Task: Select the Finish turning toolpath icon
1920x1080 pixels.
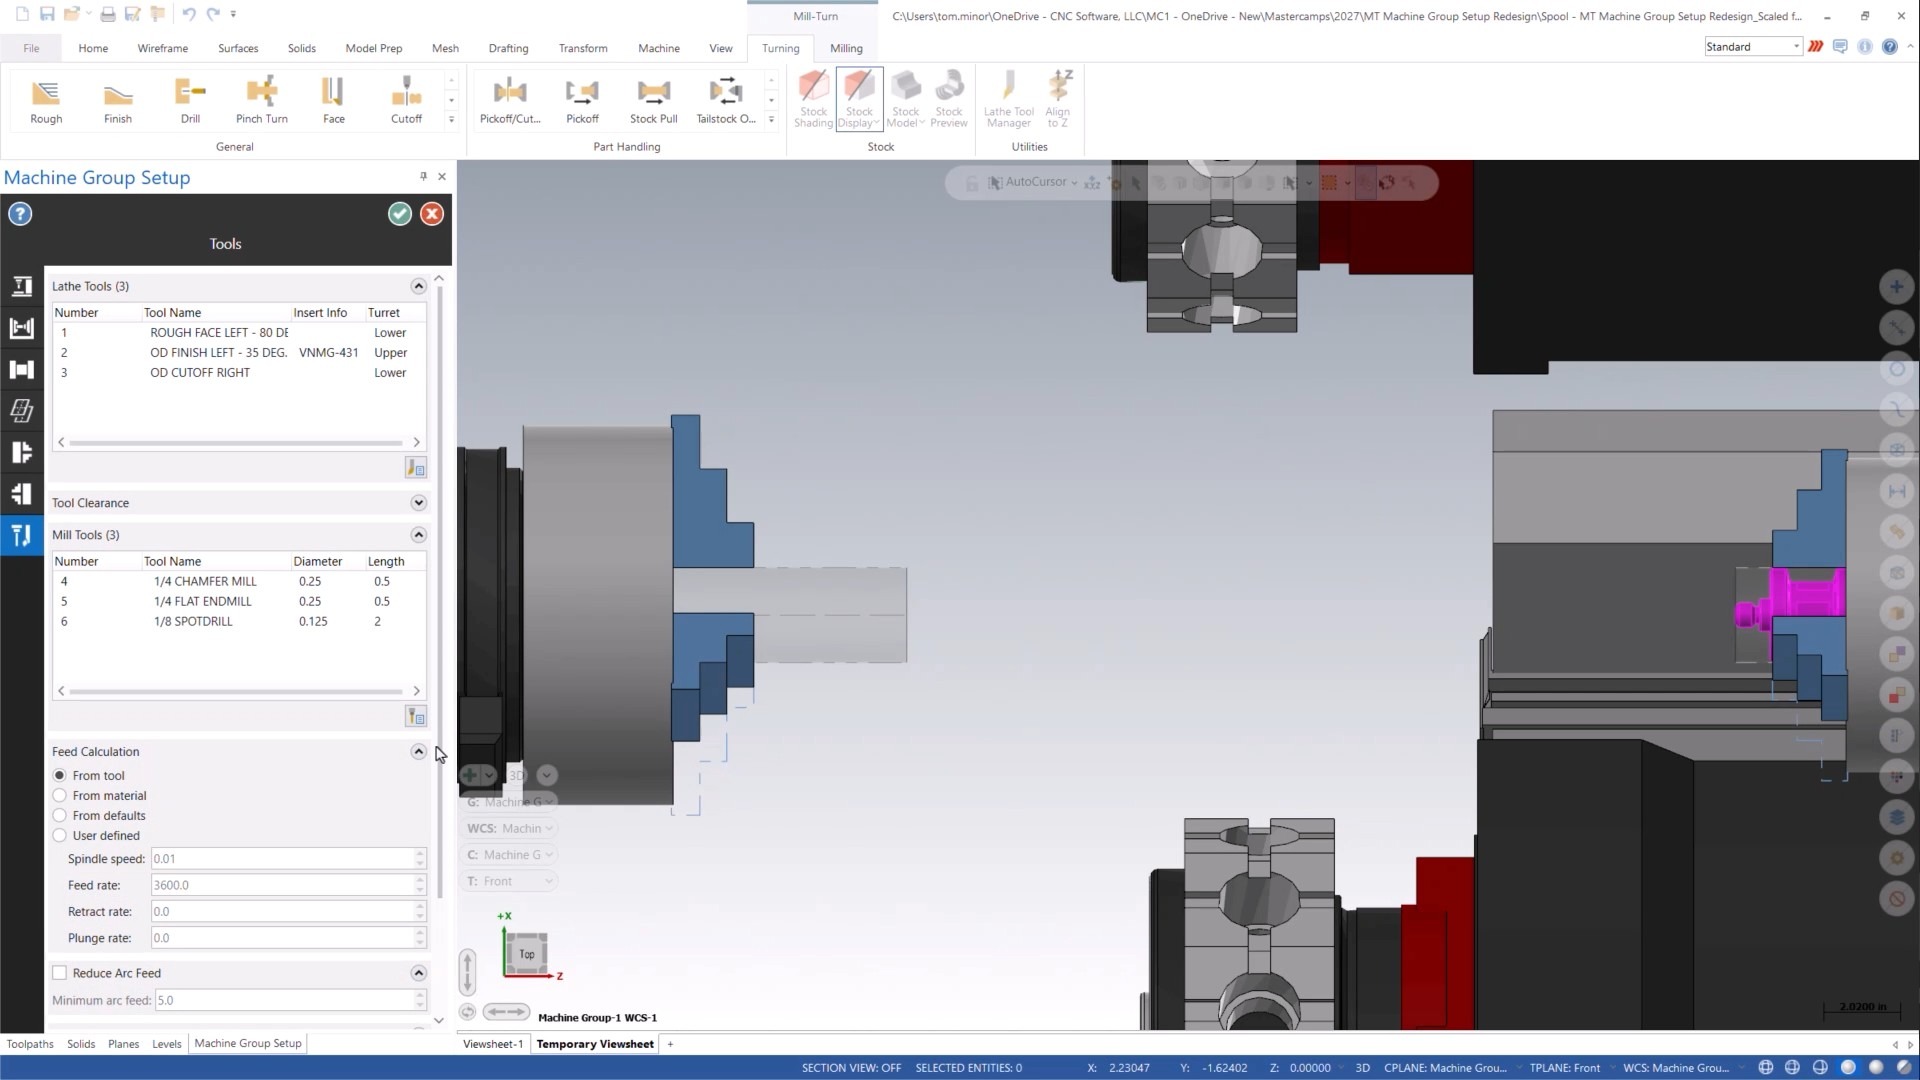Action: pyautogui.click(x=118, y=101)
